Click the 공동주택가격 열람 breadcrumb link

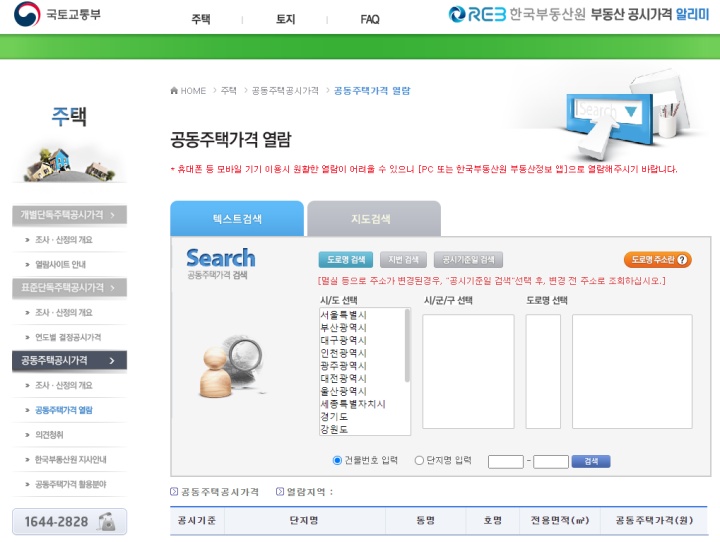point(372,90)
